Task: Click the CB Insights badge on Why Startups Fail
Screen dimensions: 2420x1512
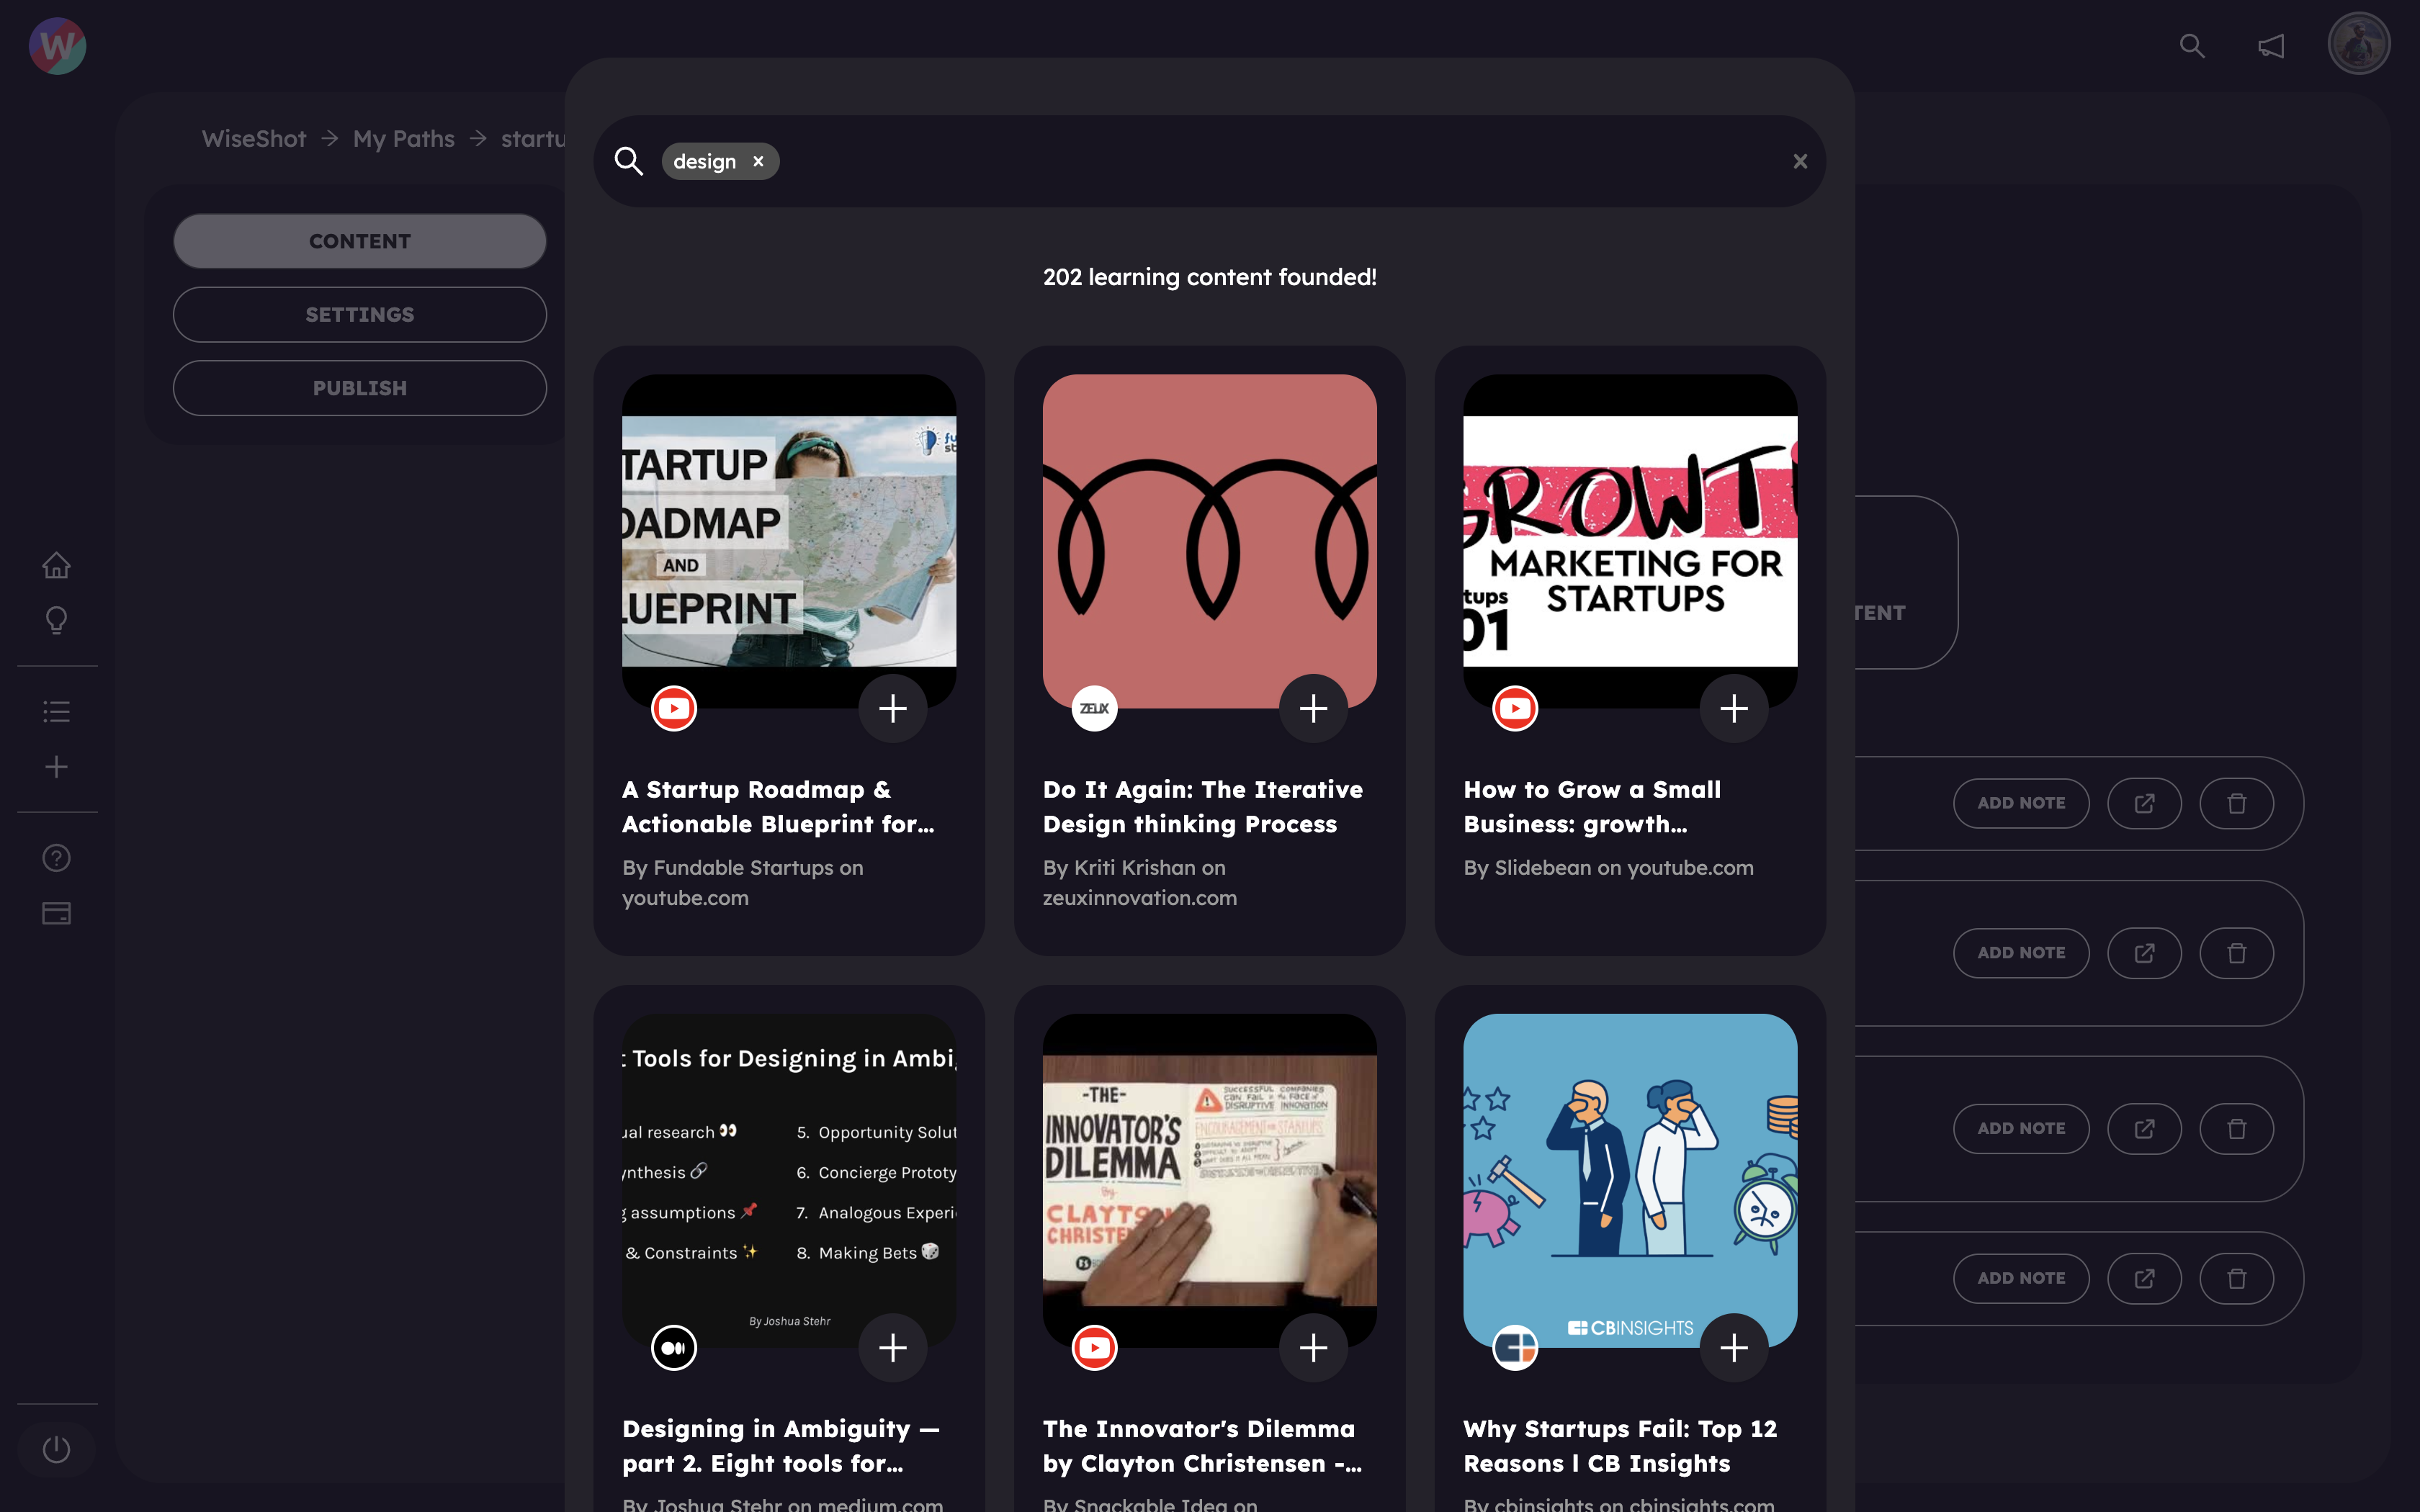Action: [x=1515, y=1347]
